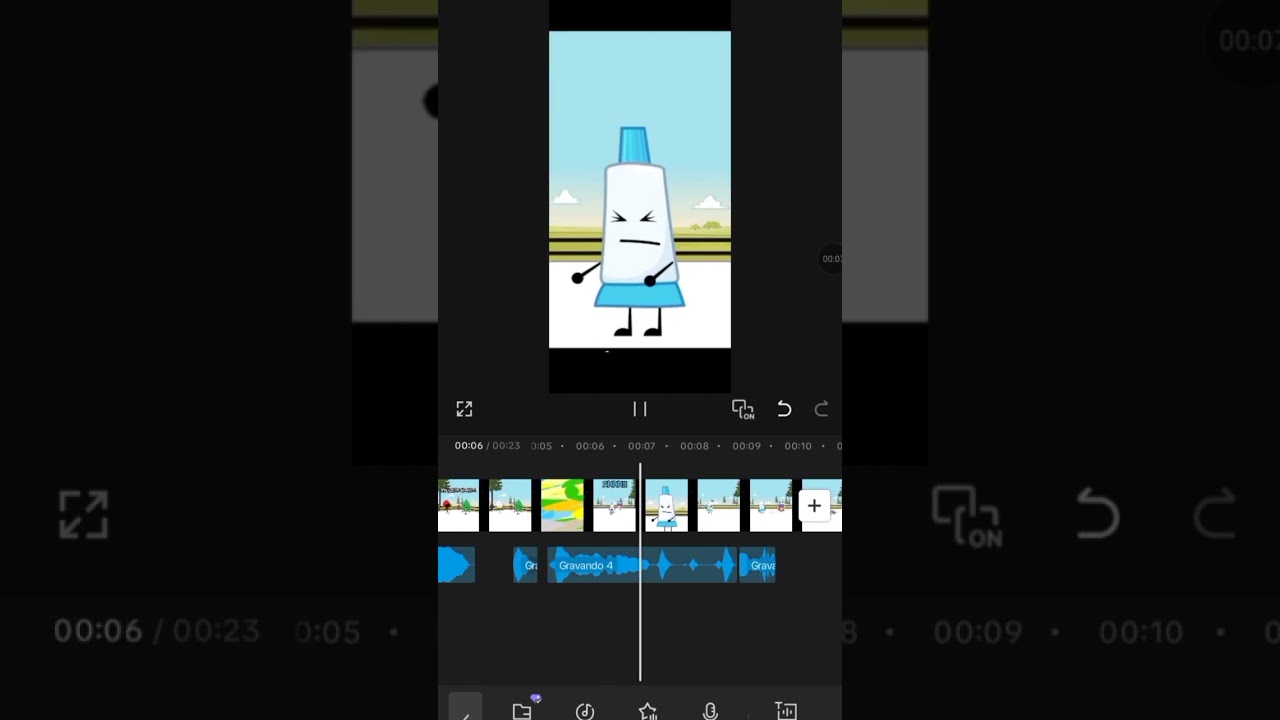The width and height of the screenshot is (1280, 720).
Task: Open the star sound effects tool
Action: point(648,711)
